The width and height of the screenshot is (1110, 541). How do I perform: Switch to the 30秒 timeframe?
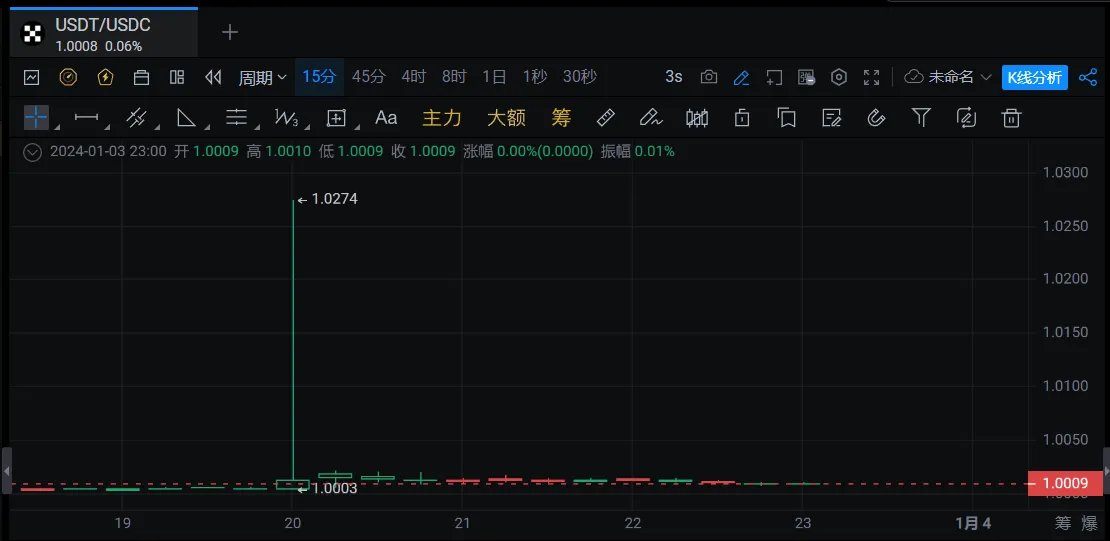(580, 77)
